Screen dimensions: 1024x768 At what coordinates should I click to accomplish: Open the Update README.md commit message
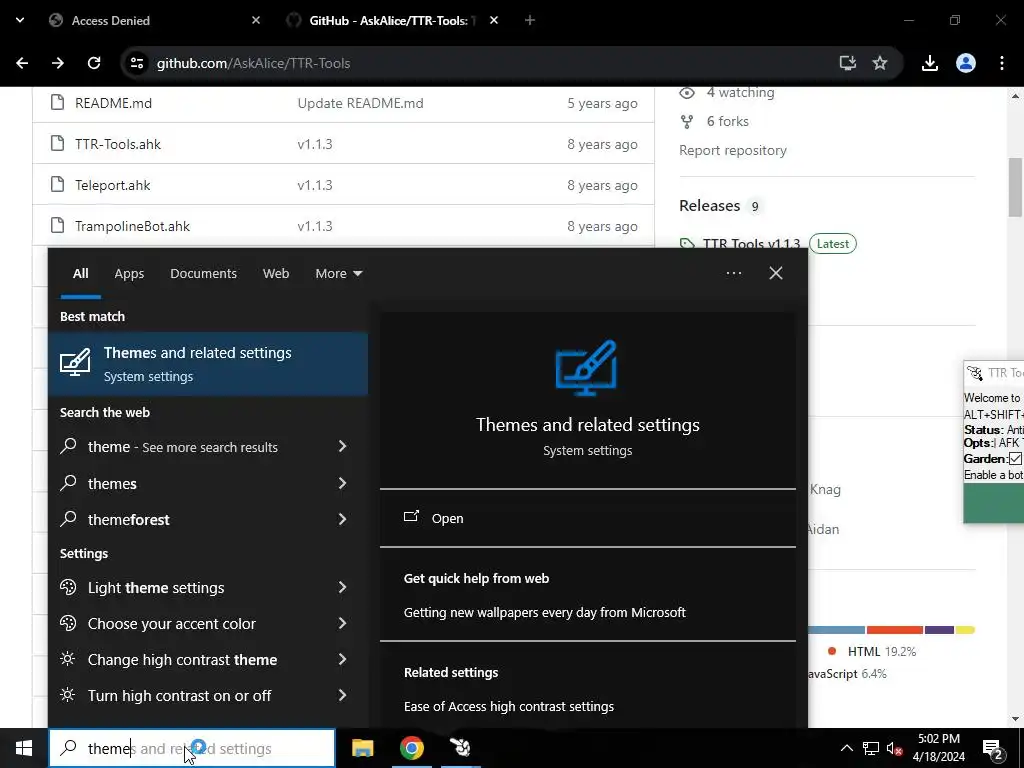[360, 103]
